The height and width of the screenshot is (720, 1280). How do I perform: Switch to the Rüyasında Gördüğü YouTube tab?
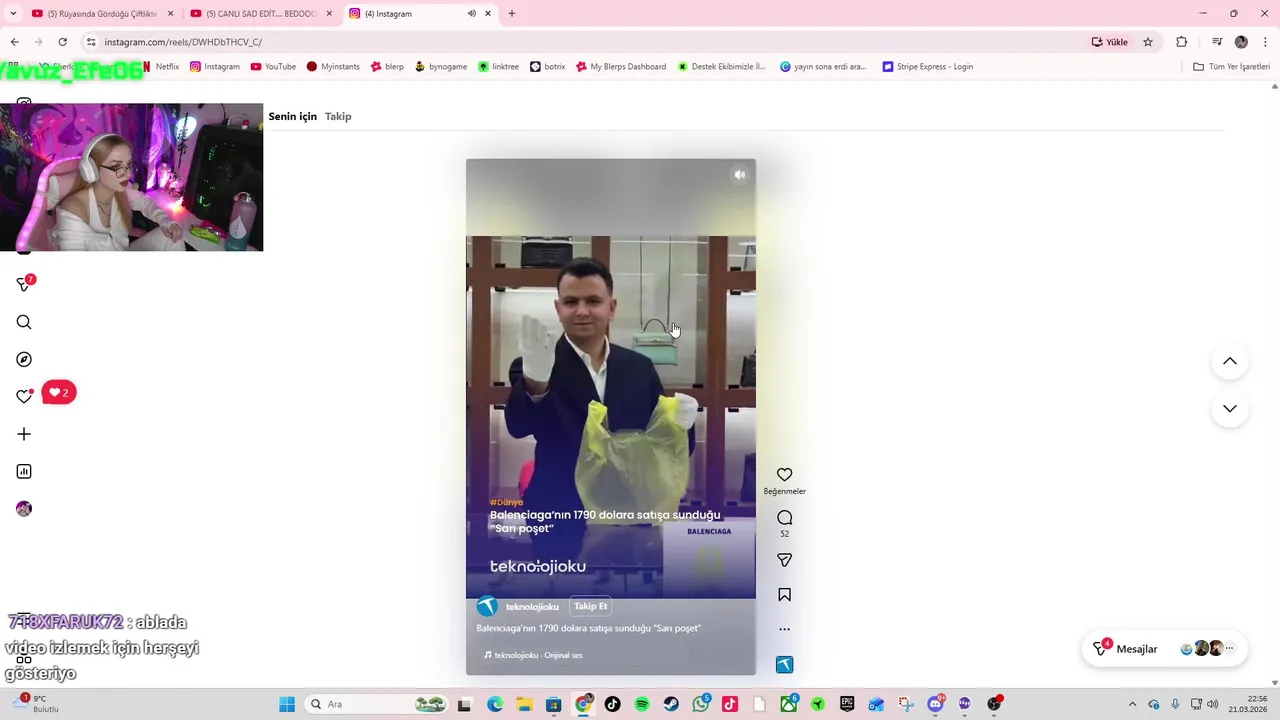pyautogui.click(x=103, y=14)
